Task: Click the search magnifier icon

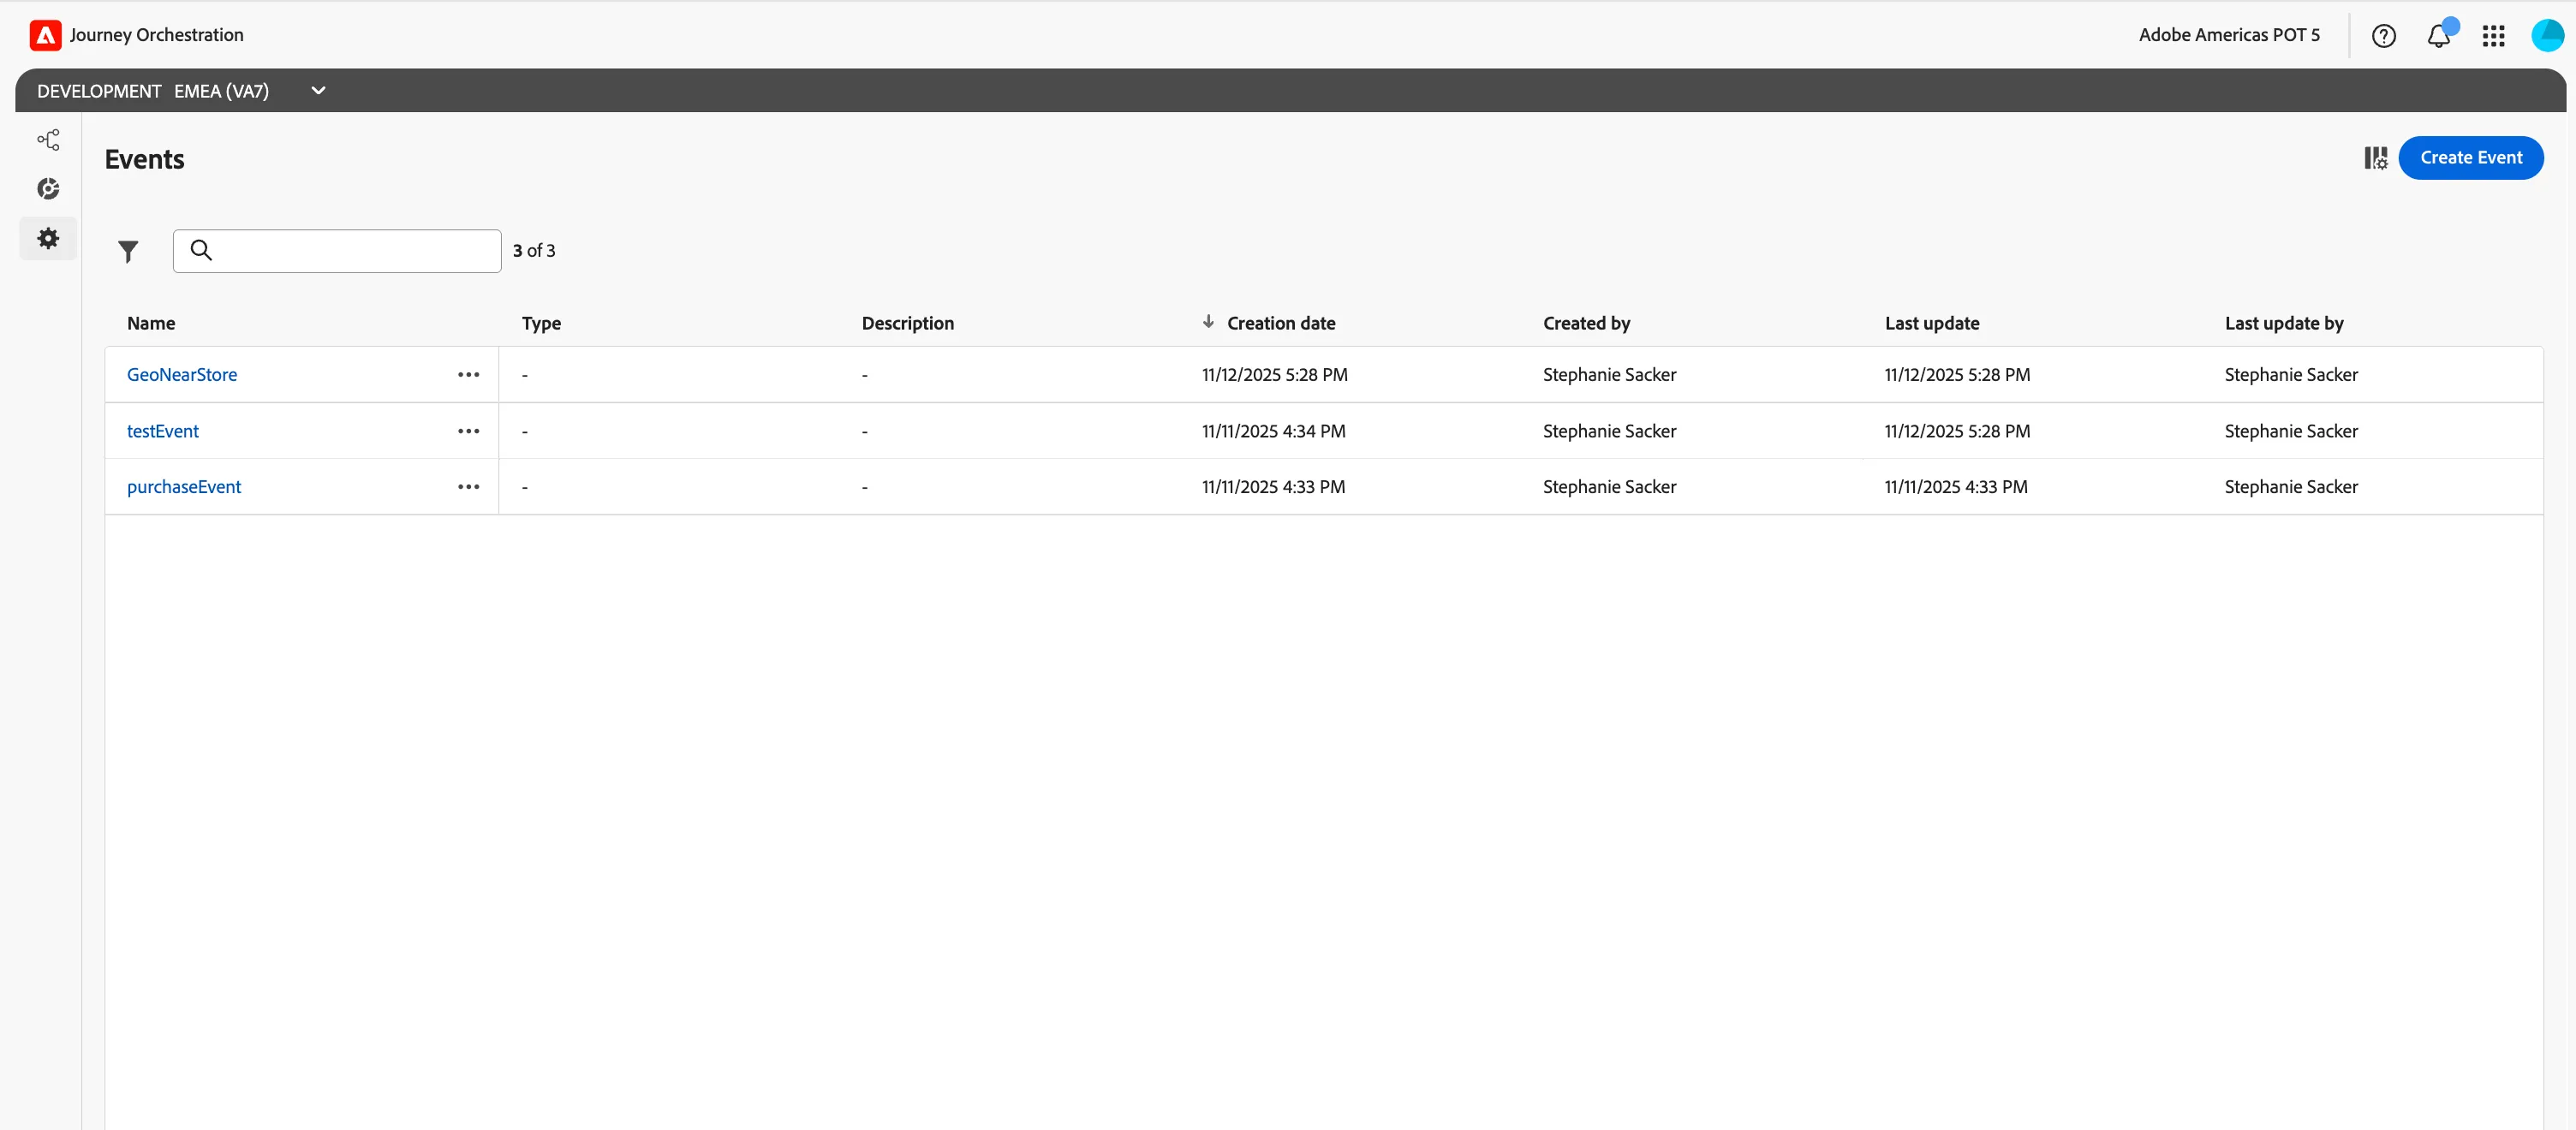Action: coord(201,250)
